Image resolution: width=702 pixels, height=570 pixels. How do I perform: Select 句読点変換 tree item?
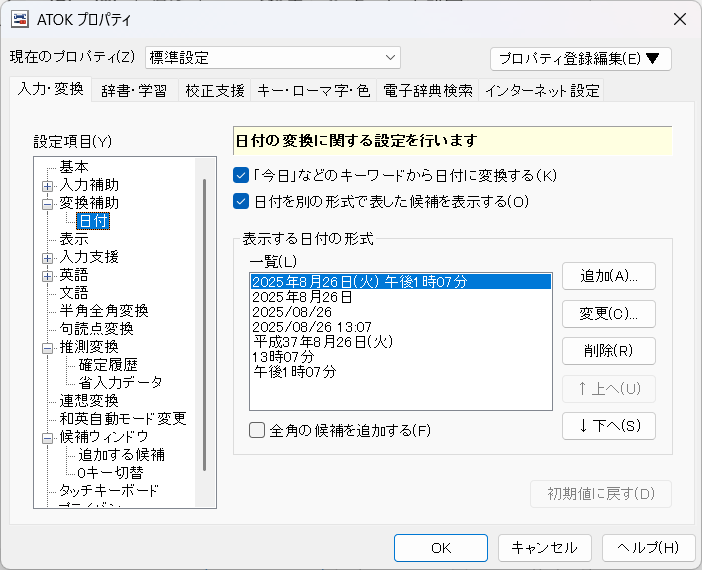96,329
